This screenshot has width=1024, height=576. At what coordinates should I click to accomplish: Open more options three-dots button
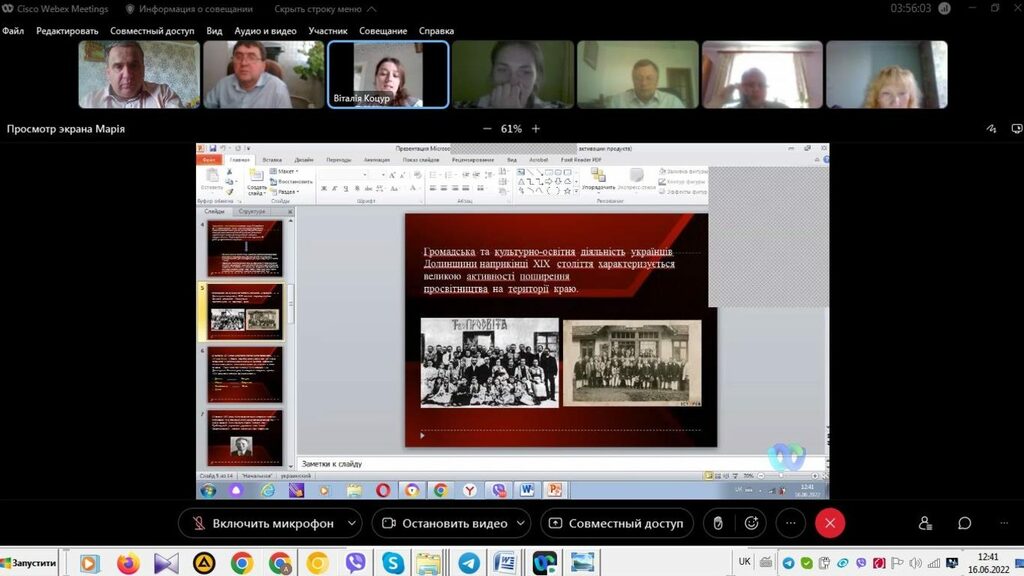(x=790, y=523)
